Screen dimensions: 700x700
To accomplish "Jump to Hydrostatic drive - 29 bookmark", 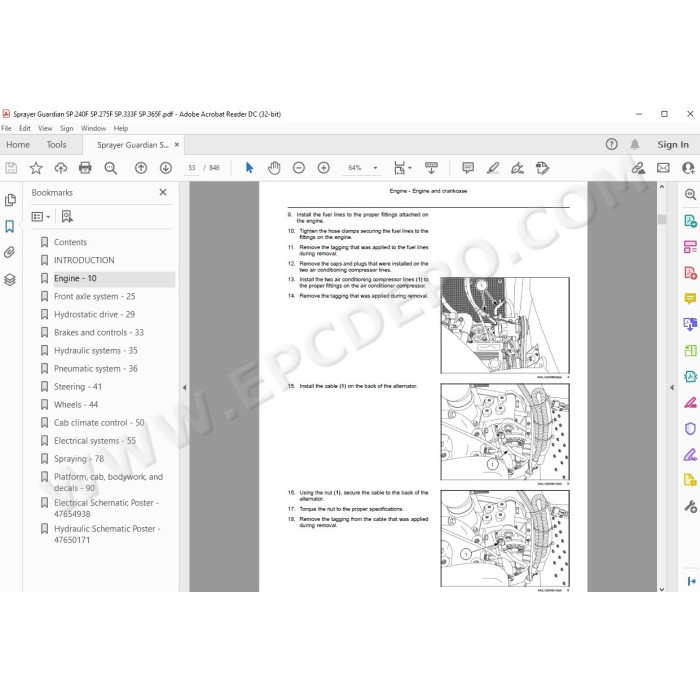I will (x=94, y=314).
